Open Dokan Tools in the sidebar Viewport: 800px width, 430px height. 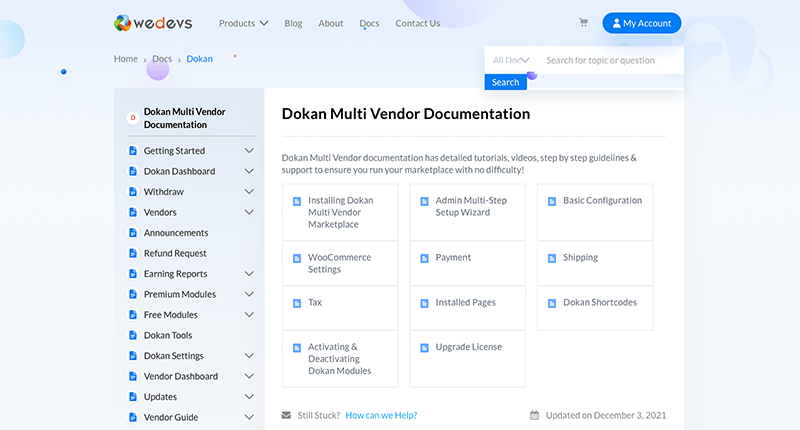tap(168, 335)
